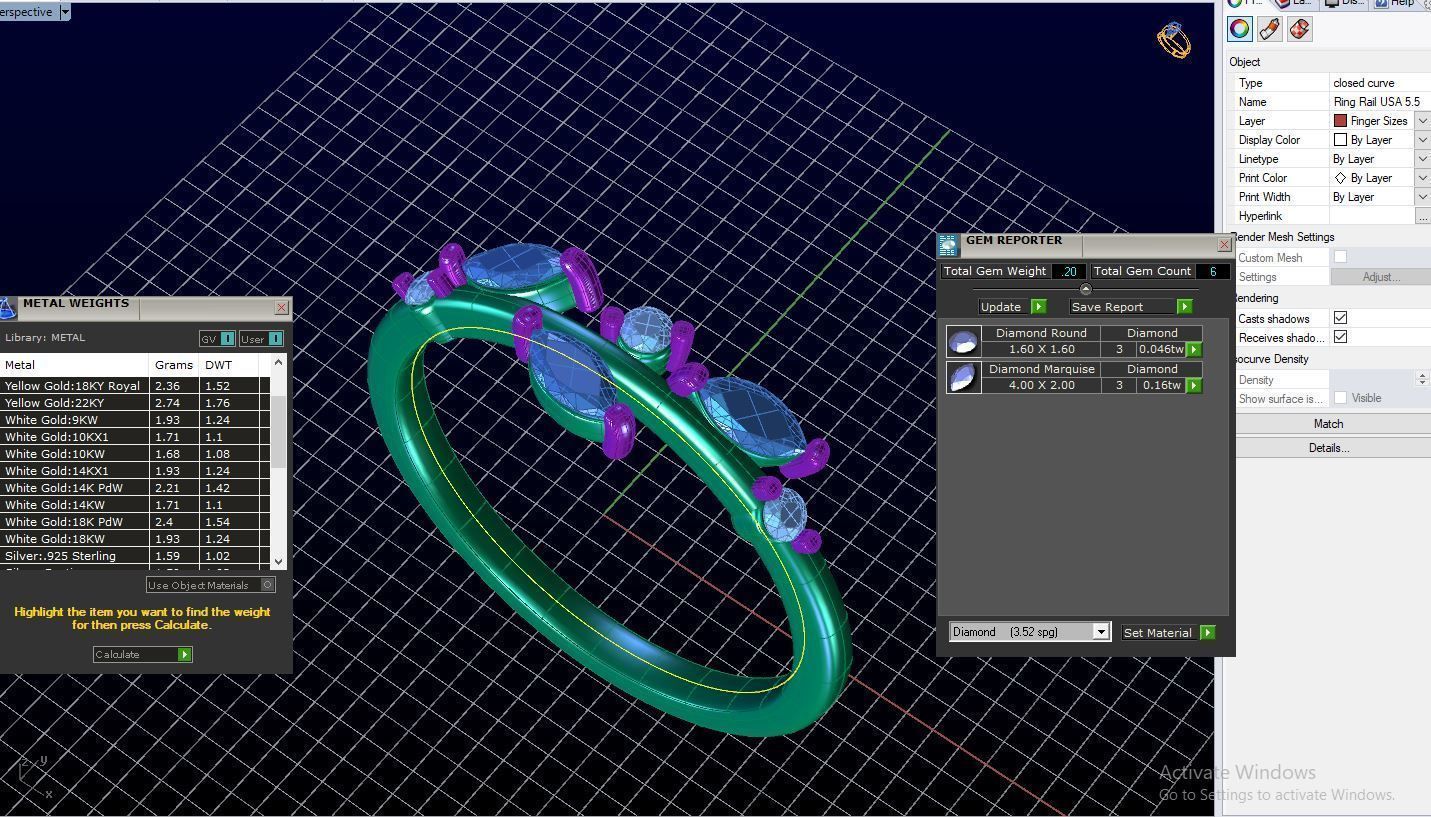Click green arrow on Diamond Round row

1193,350
